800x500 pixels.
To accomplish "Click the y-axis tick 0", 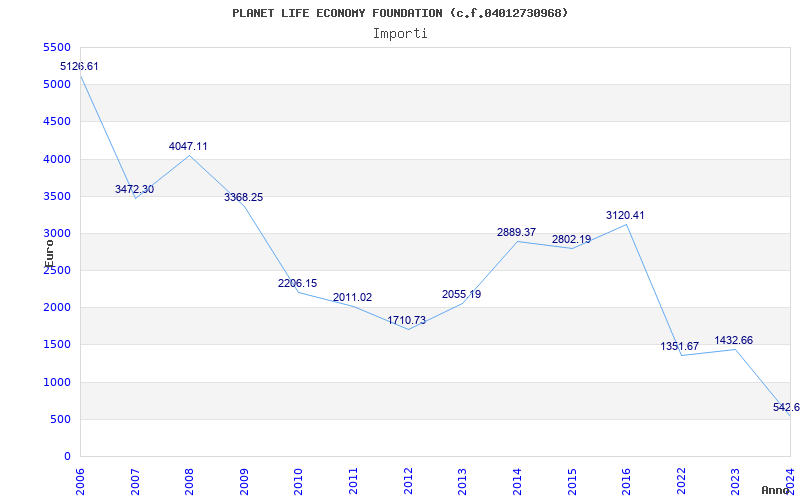I will (67, 457).
